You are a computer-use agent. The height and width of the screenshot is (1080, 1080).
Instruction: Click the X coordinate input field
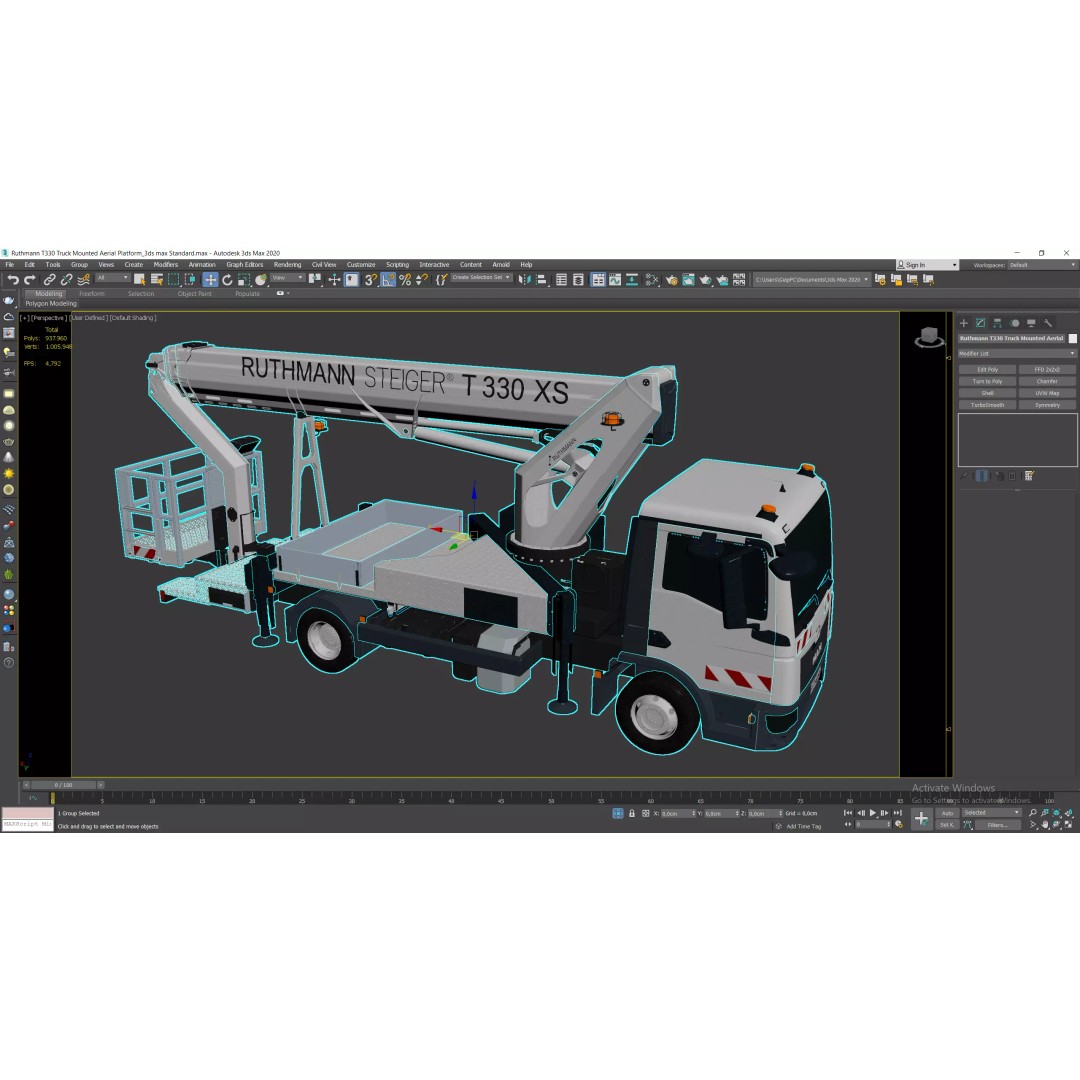click(x=678, y=813)
